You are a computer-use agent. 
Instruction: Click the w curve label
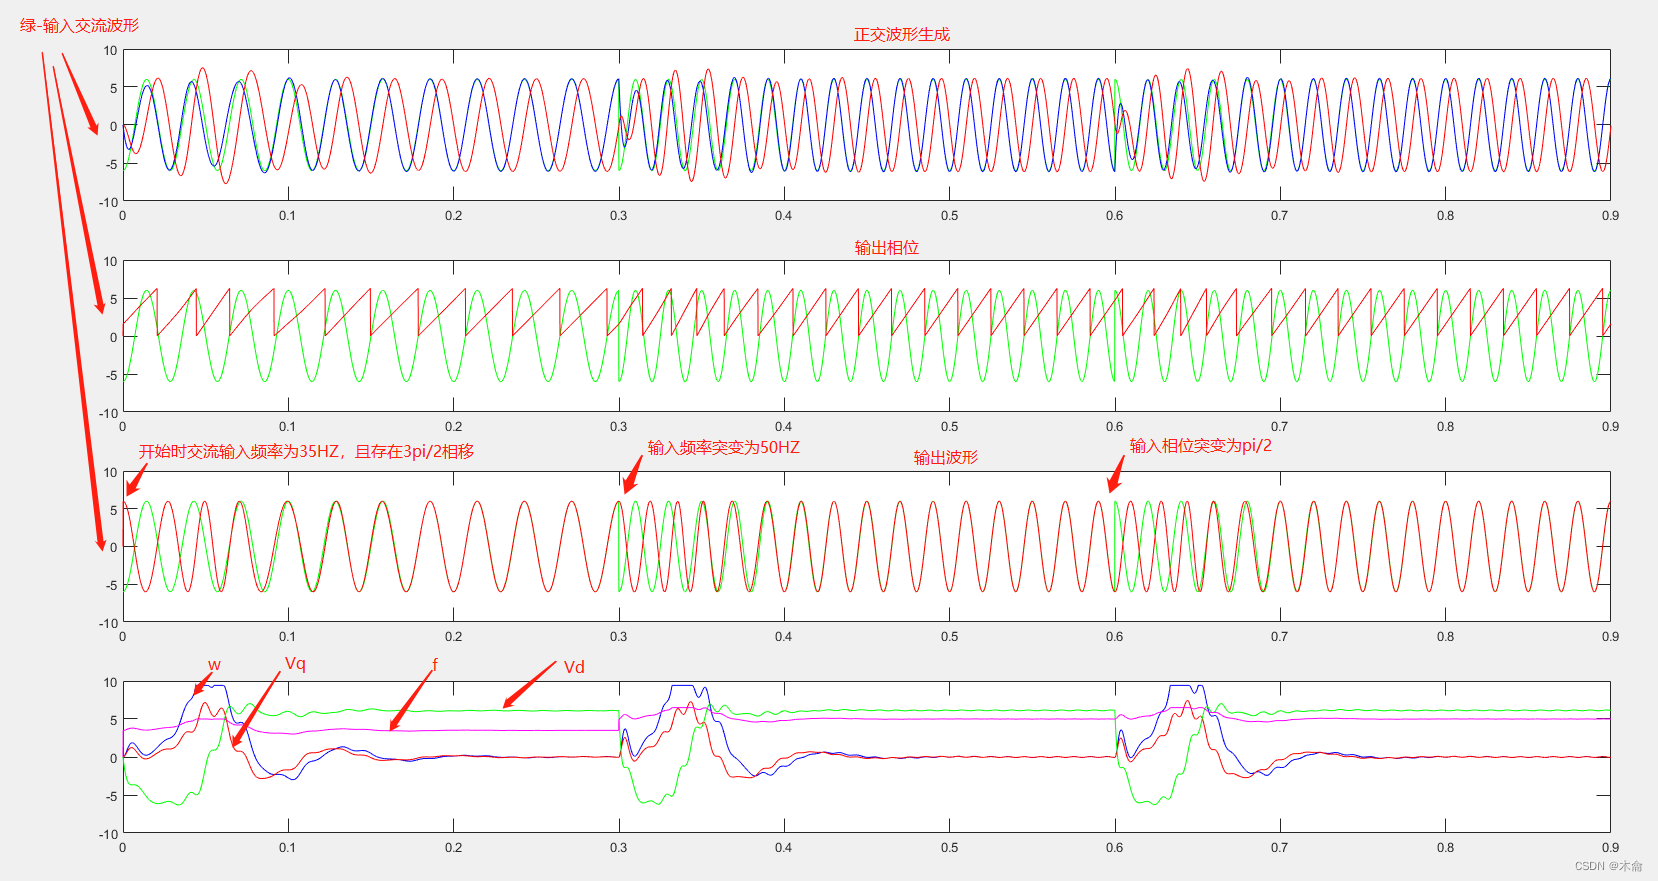(x=214, y=665)
